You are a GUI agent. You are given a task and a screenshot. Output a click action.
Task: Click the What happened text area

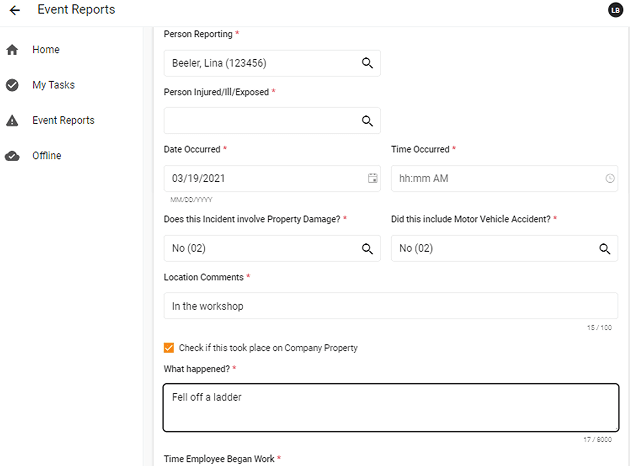coord(390,407)
